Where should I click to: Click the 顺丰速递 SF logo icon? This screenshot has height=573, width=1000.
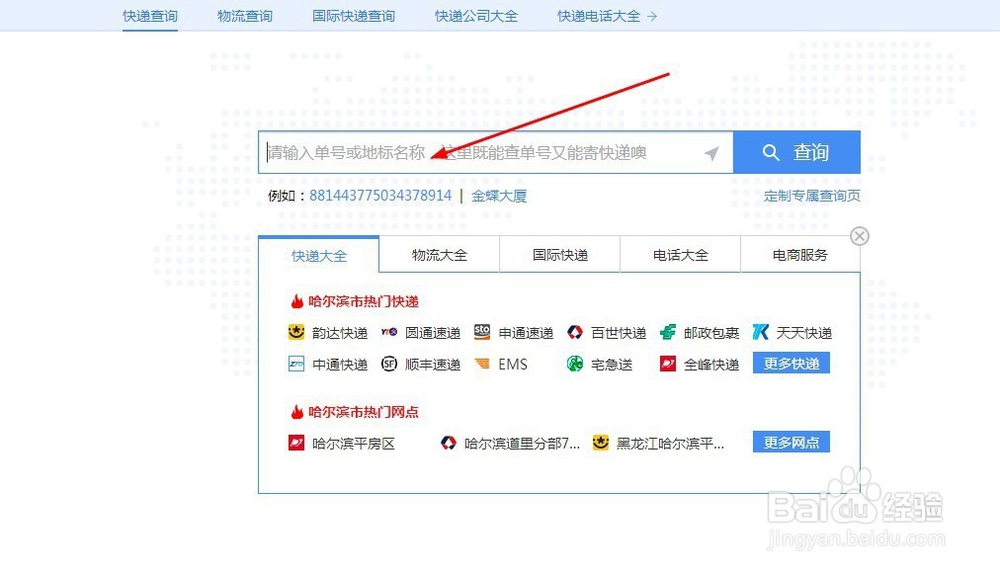389,364
